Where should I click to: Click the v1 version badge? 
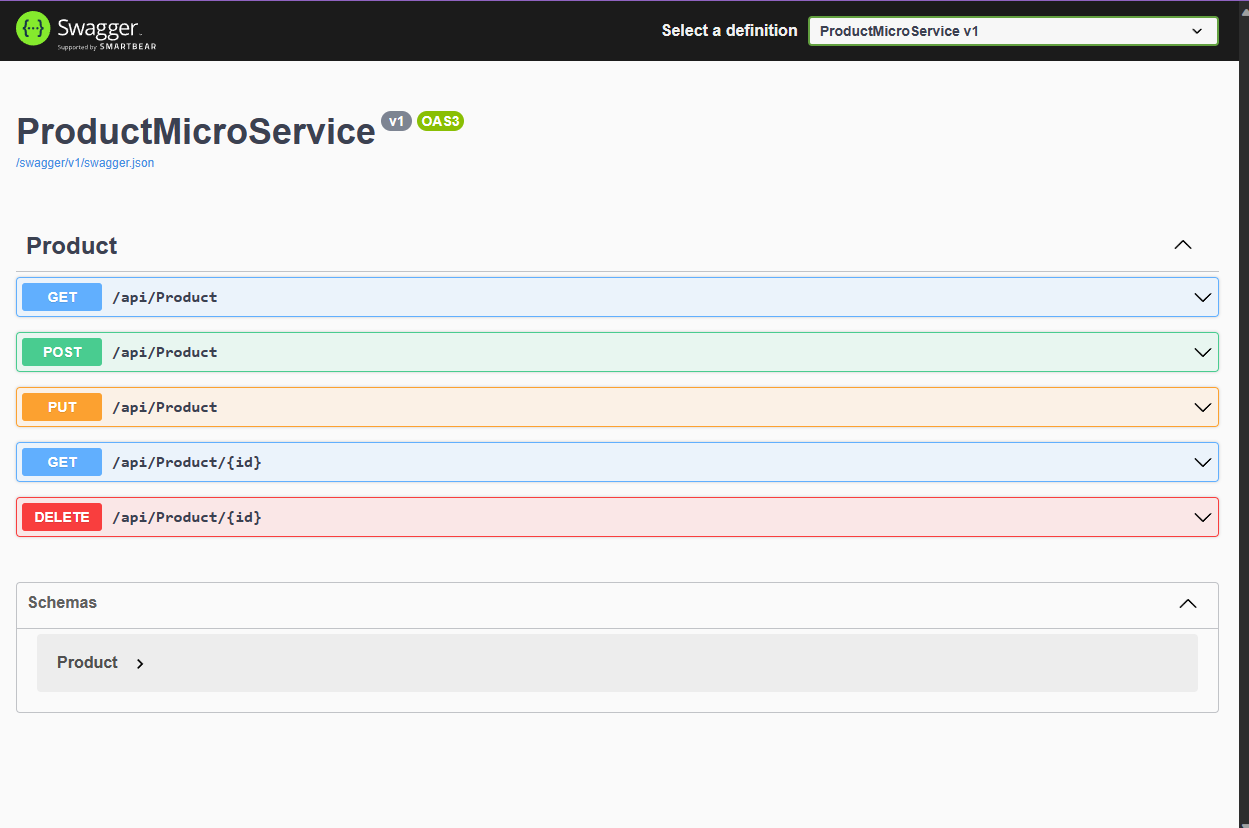click(x=396, y=120)
